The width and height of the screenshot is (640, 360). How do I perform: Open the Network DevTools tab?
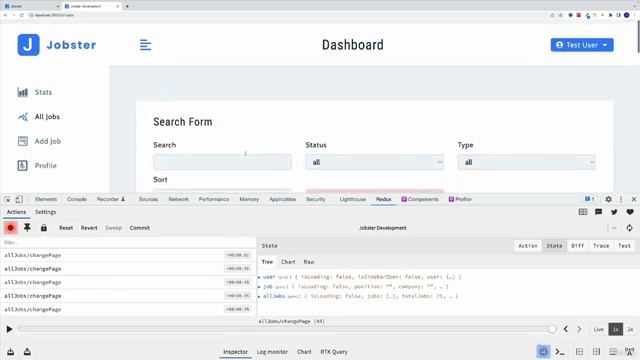[178, 199]
